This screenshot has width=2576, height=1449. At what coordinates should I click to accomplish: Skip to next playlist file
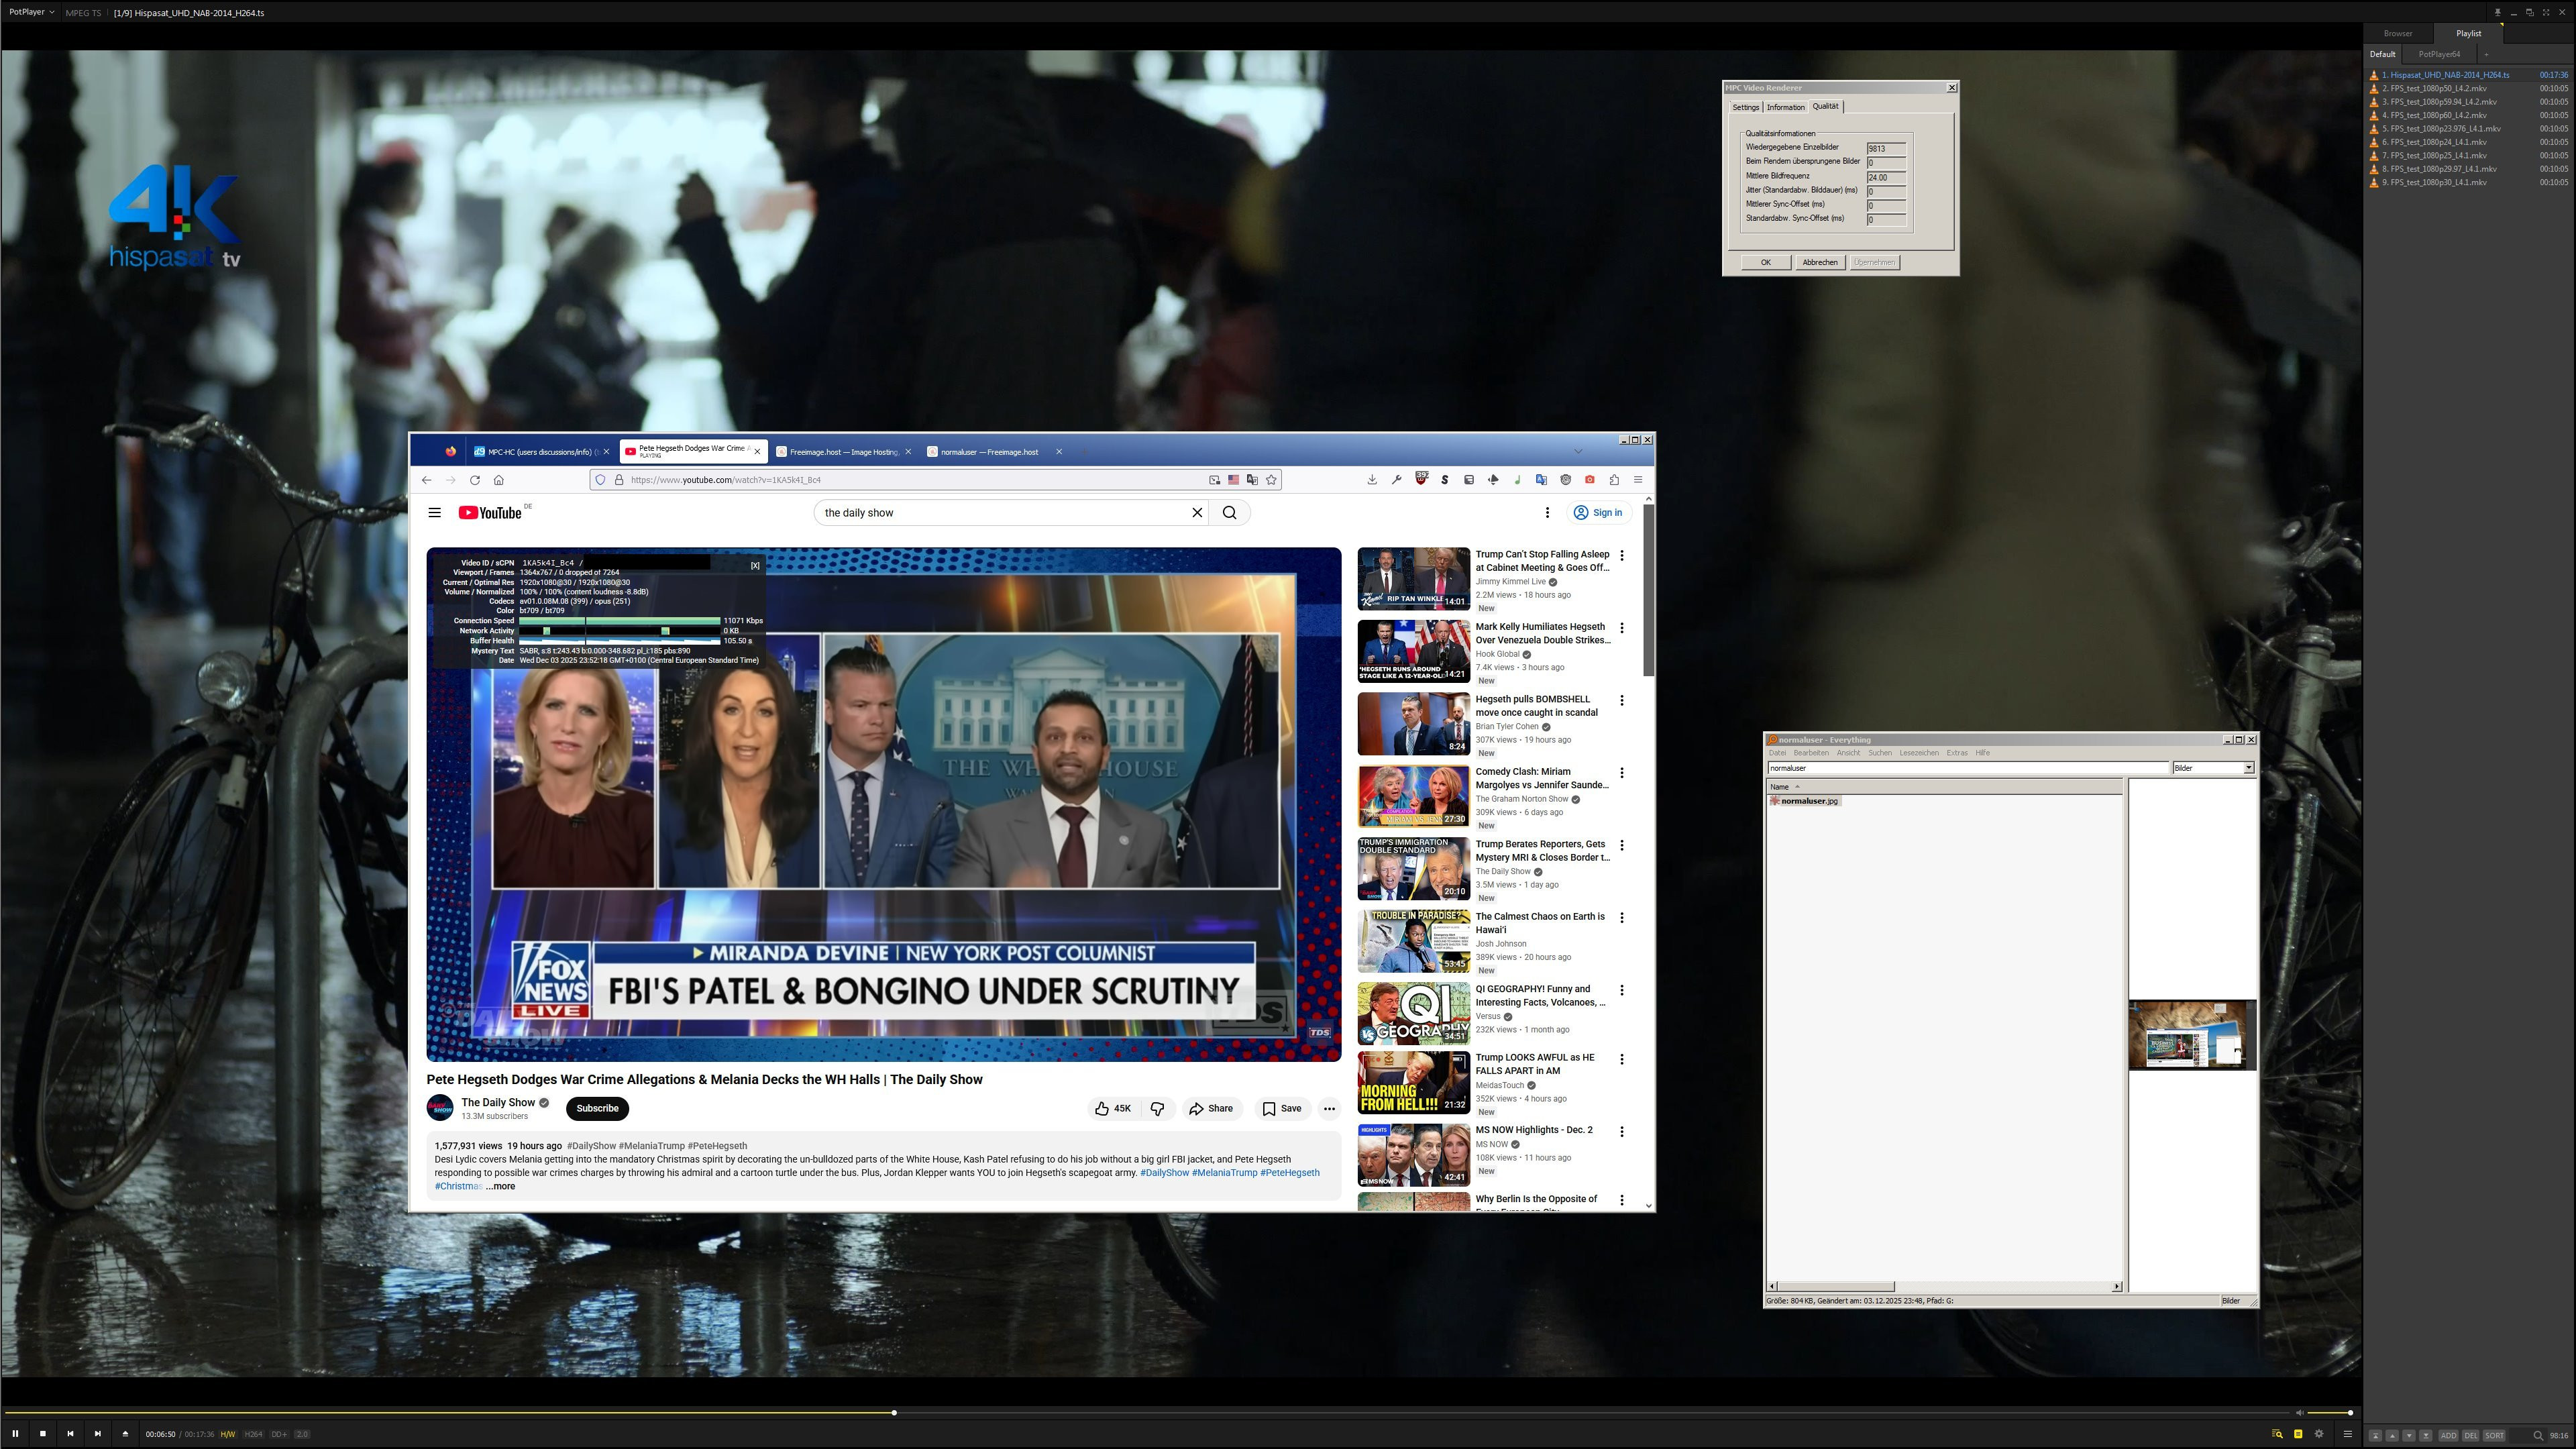click(98, 1433)
